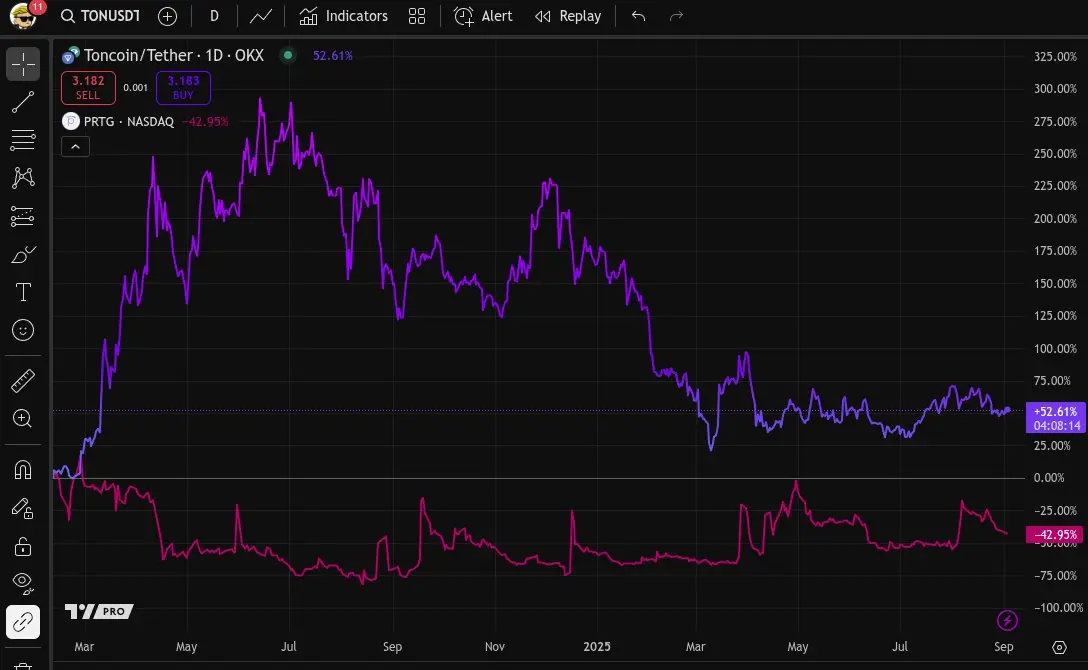Click the 2025 label on the time axis

(x=597, y=646)
